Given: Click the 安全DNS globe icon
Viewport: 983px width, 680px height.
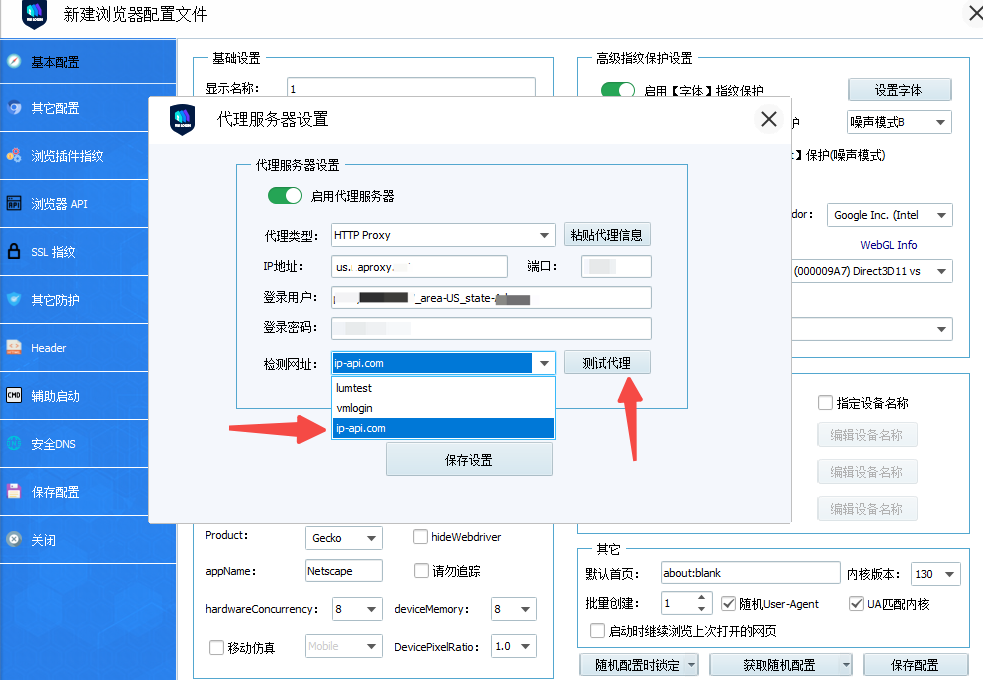Looking at the screenshot, I should coord(14,444).
